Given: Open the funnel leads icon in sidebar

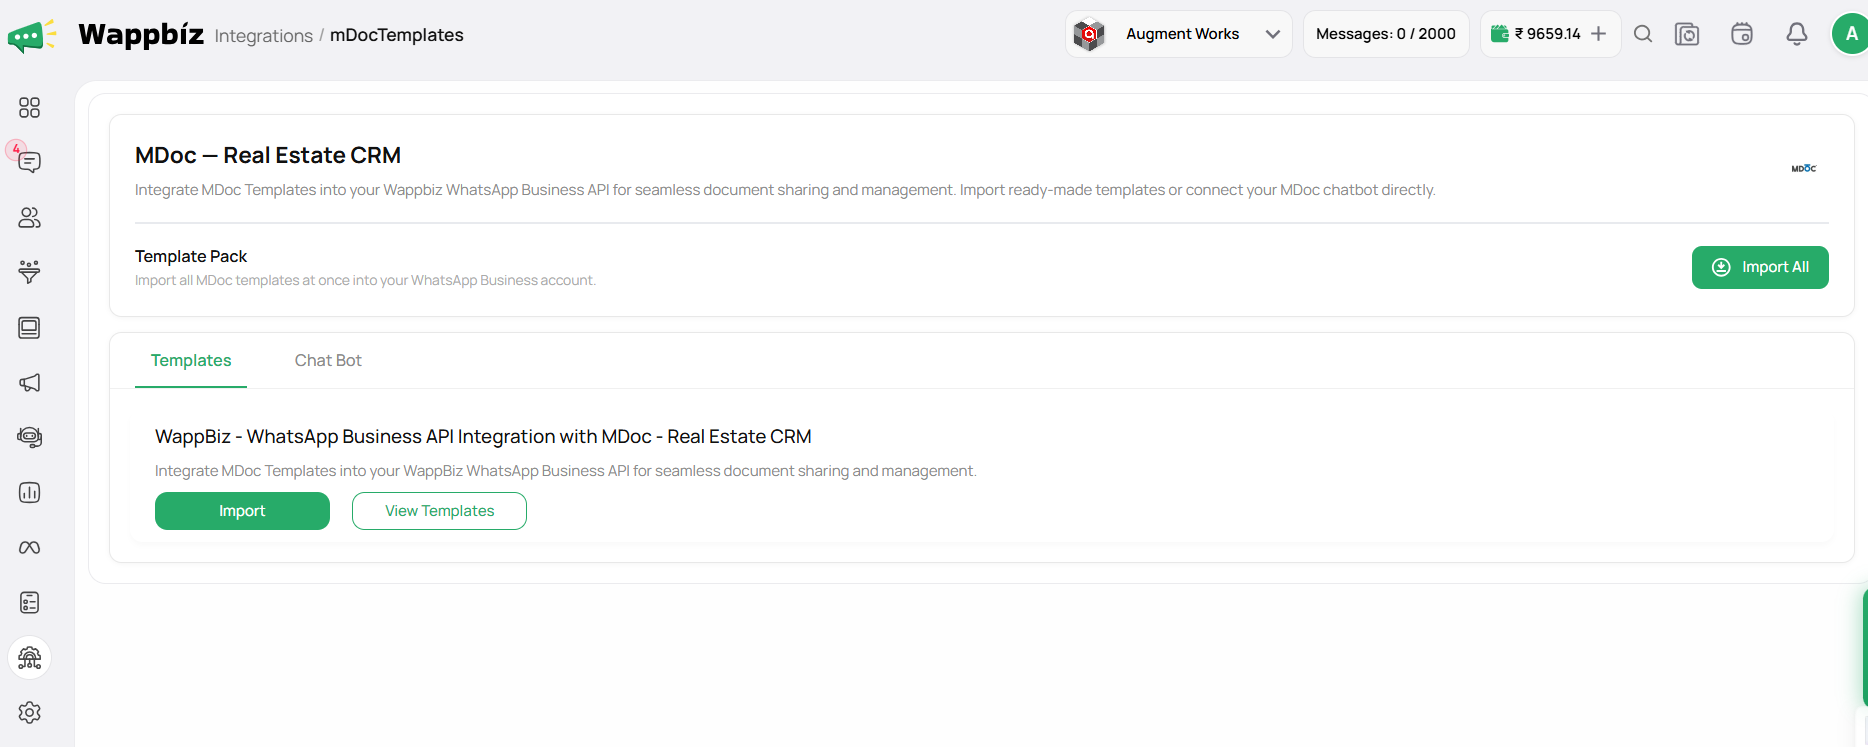Looking at the screenshot, I should (x=30, y=272).
